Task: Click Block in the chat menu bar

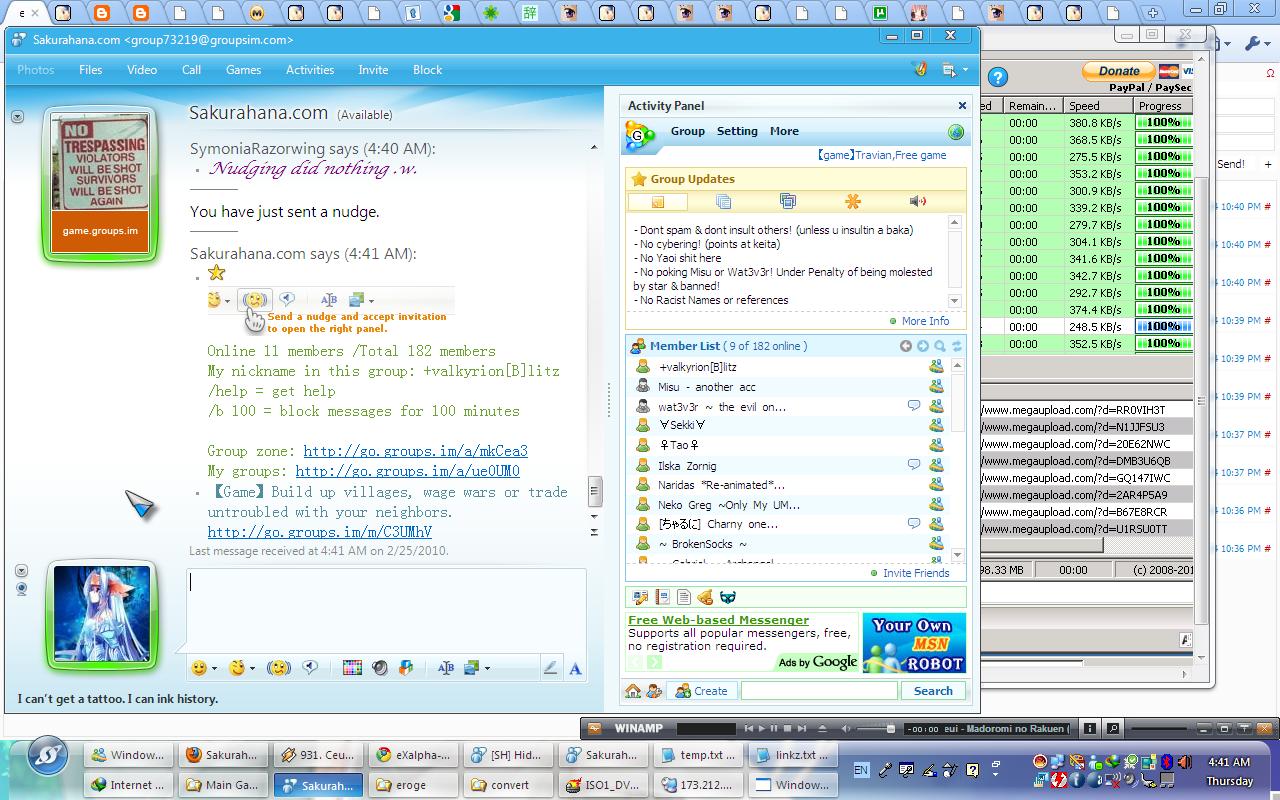Action: (427, 70)
